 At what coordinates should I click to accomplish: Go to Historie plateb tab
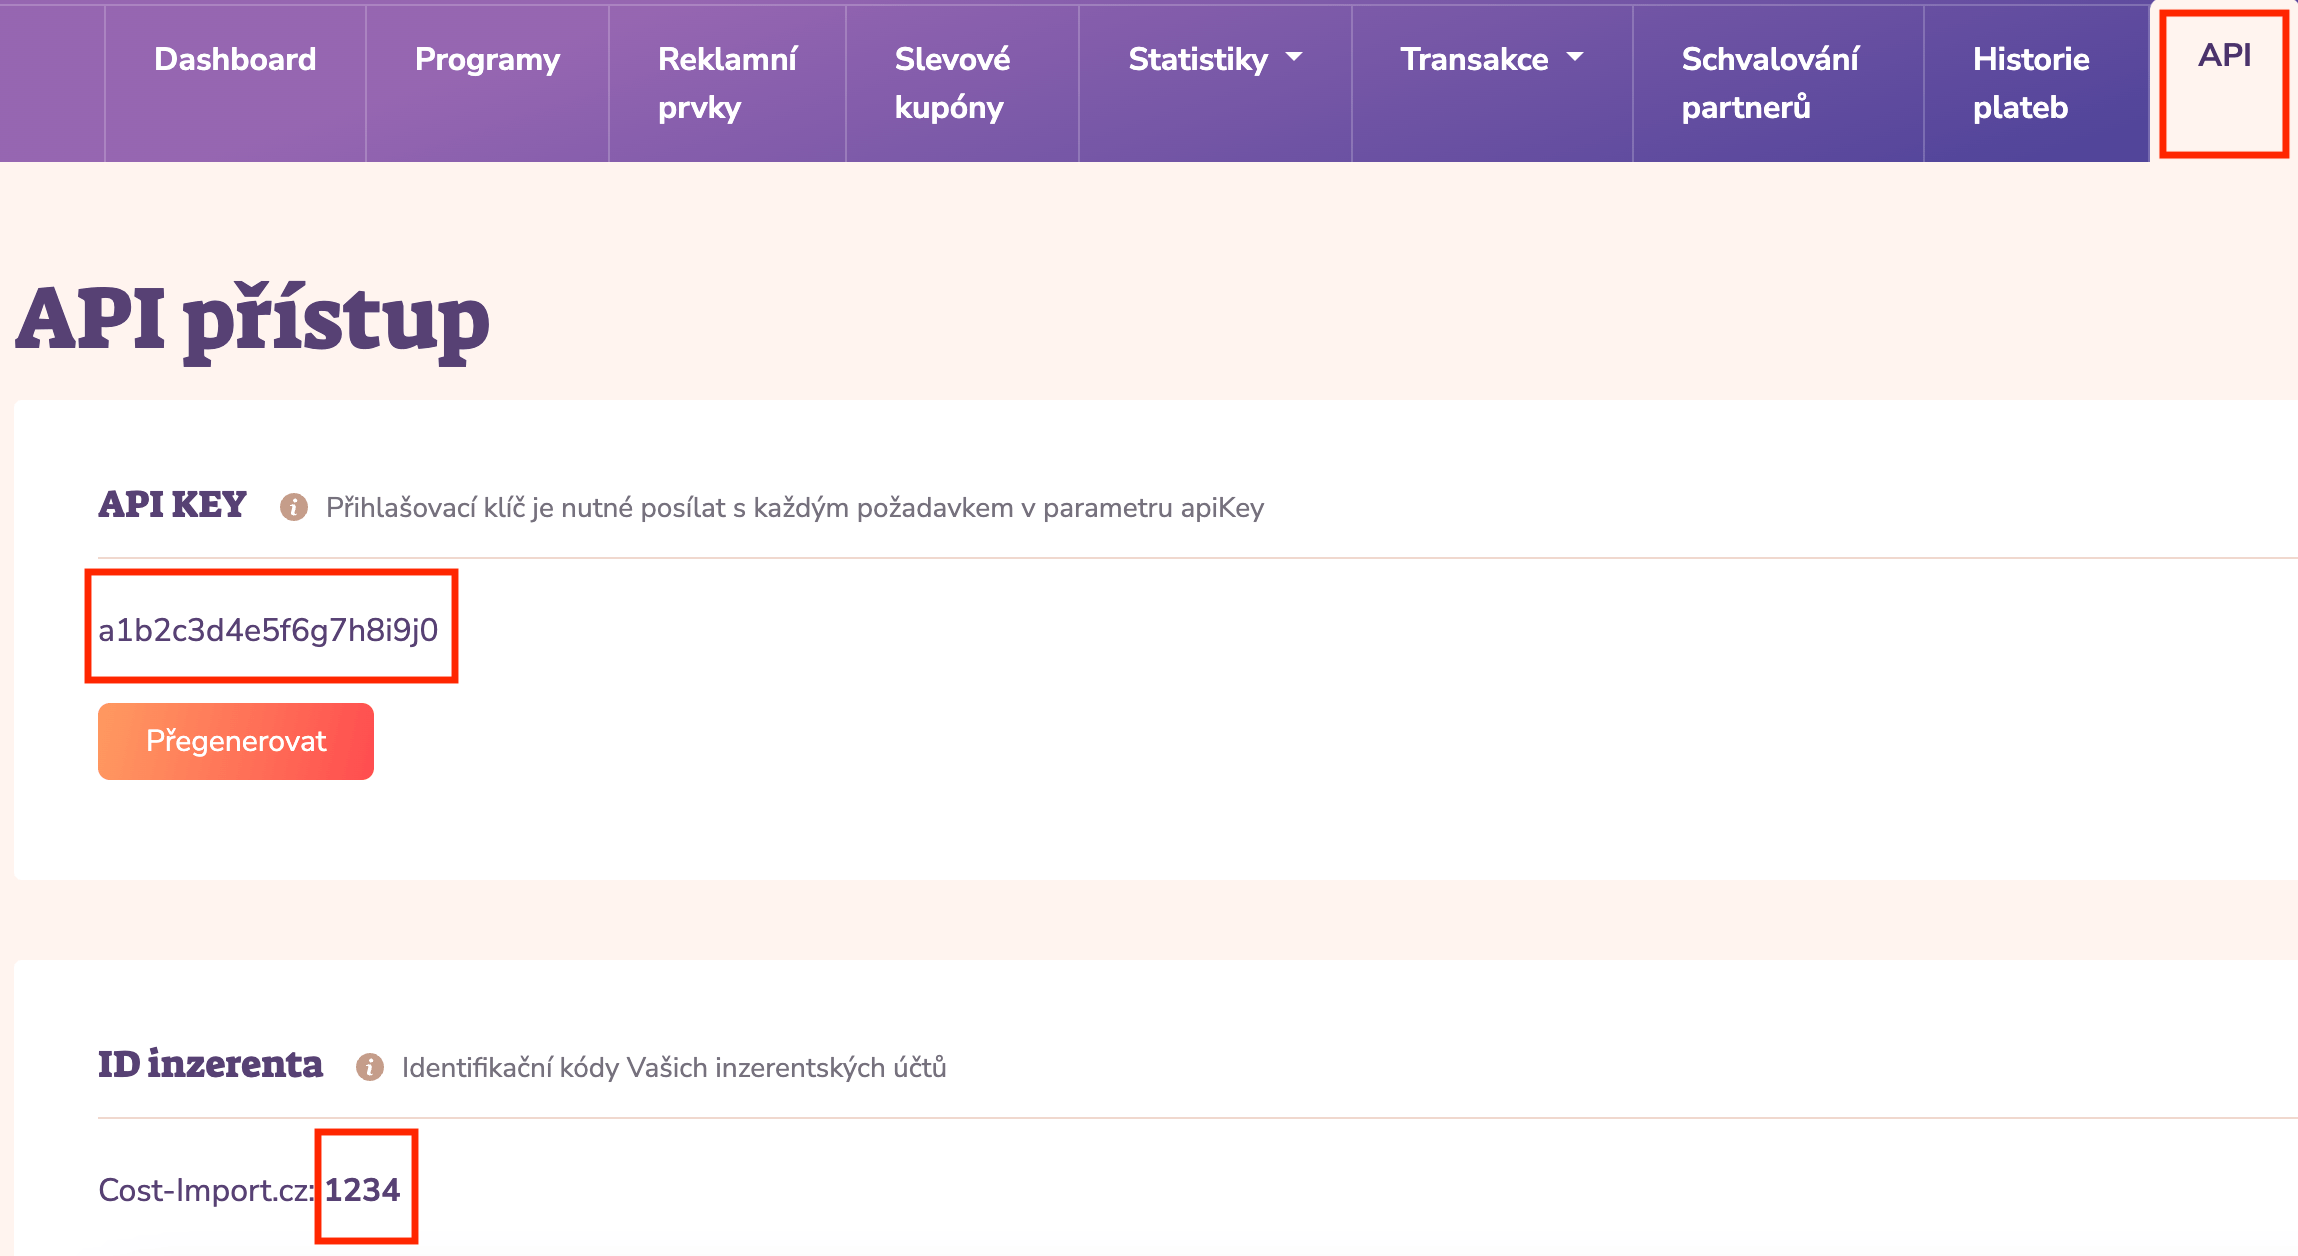coord(2030,83)
